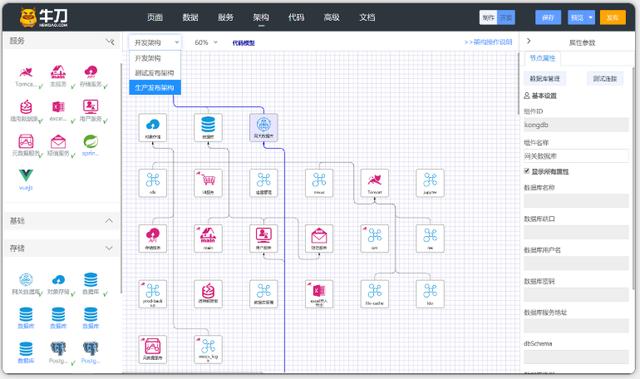Image resolution: width=640 pixels, height=379 pixels.
Task: Click the blue 保存 button
Action: pos(548,18)
